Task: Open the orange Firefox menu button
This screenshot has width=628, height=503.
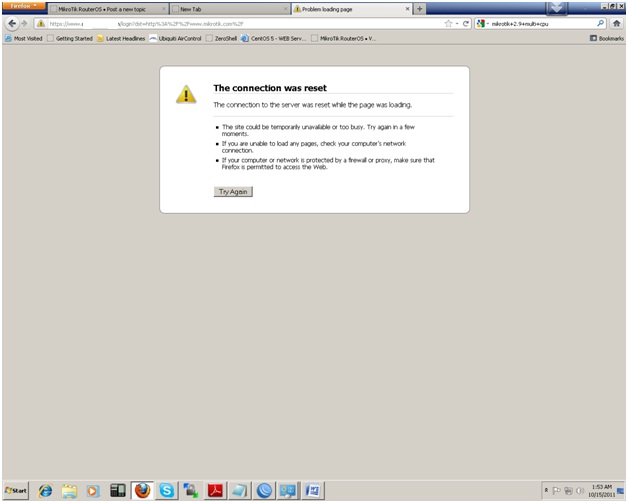Action: [x=23, y=6]
